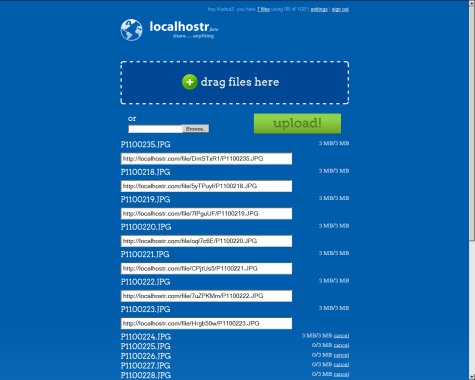
Task: Select the P1100223.JPG URL field
Action: 206,323
